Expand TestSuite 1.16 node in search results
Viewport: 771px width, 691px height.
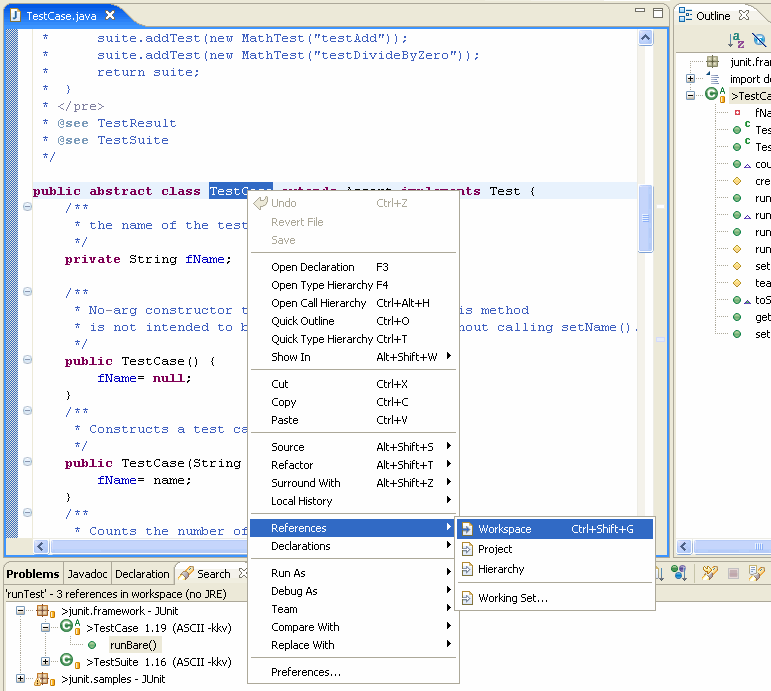[x=45, y=661]
